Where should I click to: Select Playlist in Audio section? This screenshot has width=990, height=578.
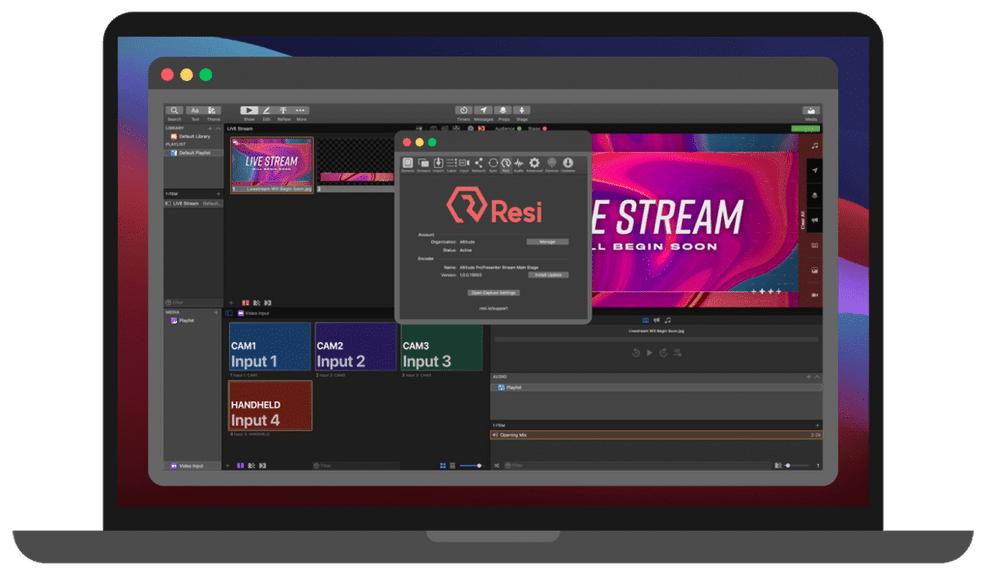(657, 387)
